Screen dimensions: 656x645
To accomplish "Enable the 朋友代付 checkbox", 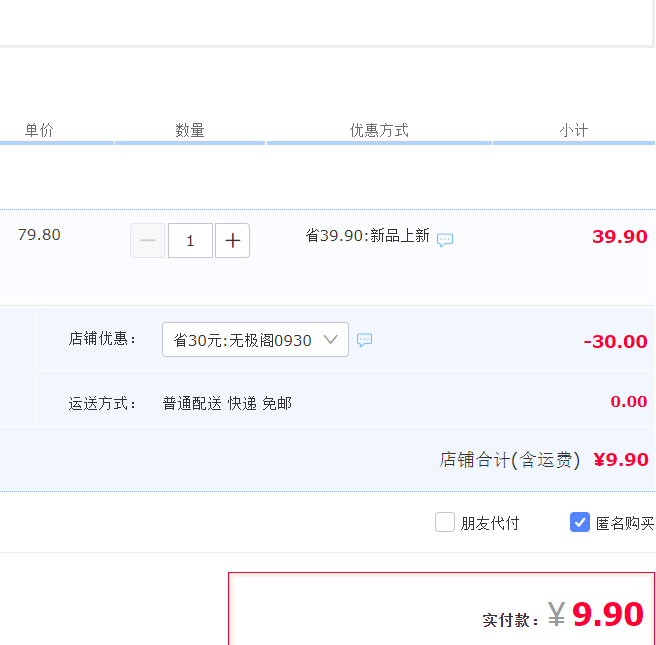I will 445,522.
